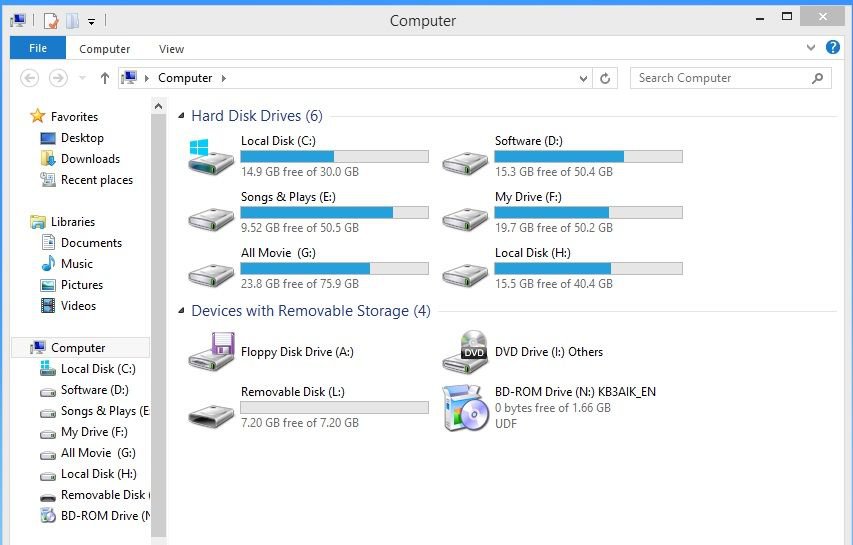Viewport: 853px width, 545px height.
Task: Open the File tab
Action: point(38,48)
